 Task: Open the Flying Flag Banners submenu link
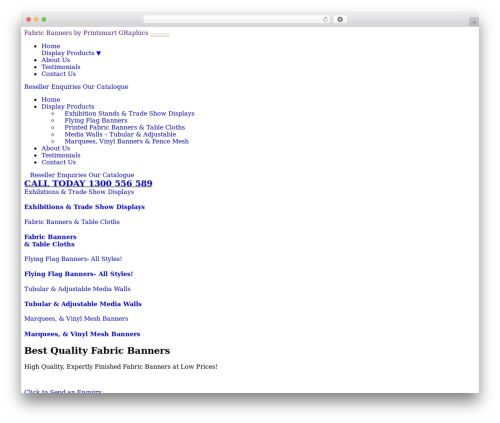pyautogui.click(x=96, y=121)
